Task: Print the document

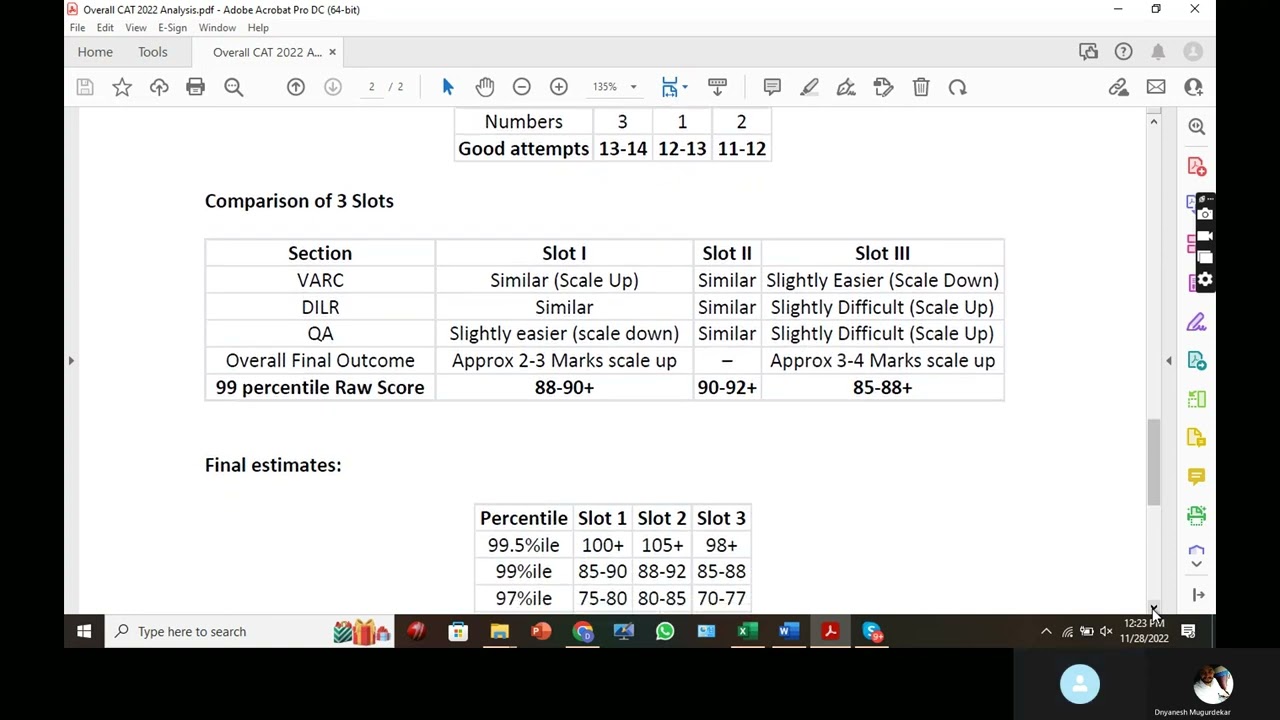Action: [x=196, y=87]
